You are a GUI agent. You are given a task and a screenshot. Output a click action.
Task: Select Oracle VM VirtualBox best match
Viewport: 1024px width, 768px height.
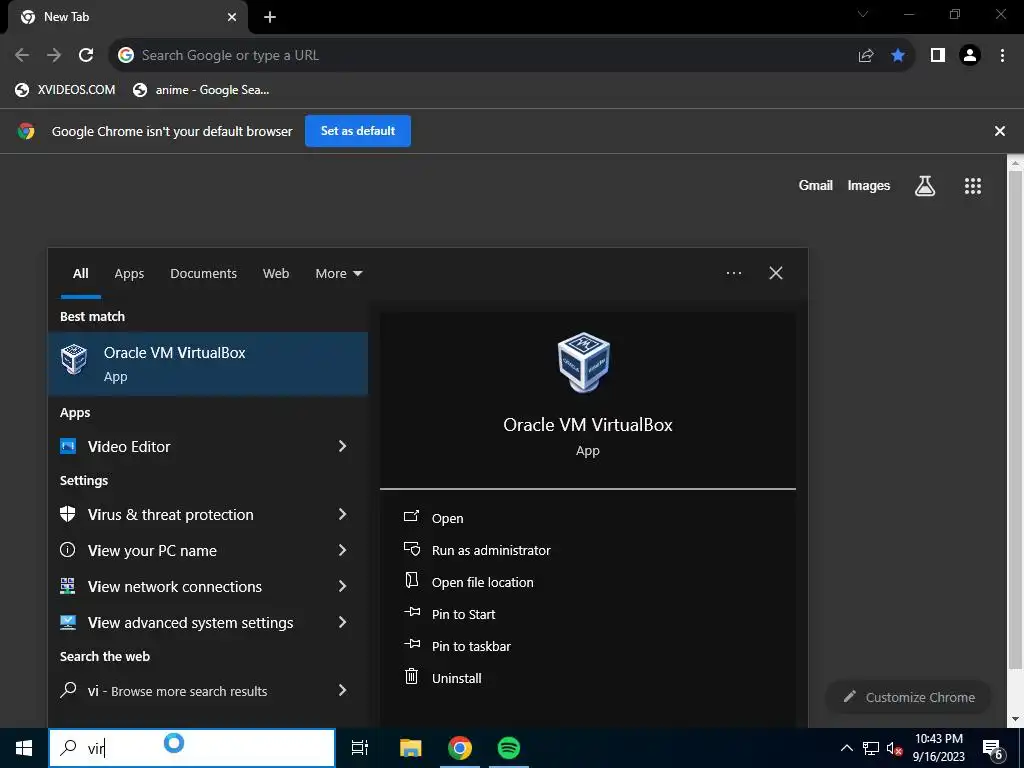[x=208, y=364]
